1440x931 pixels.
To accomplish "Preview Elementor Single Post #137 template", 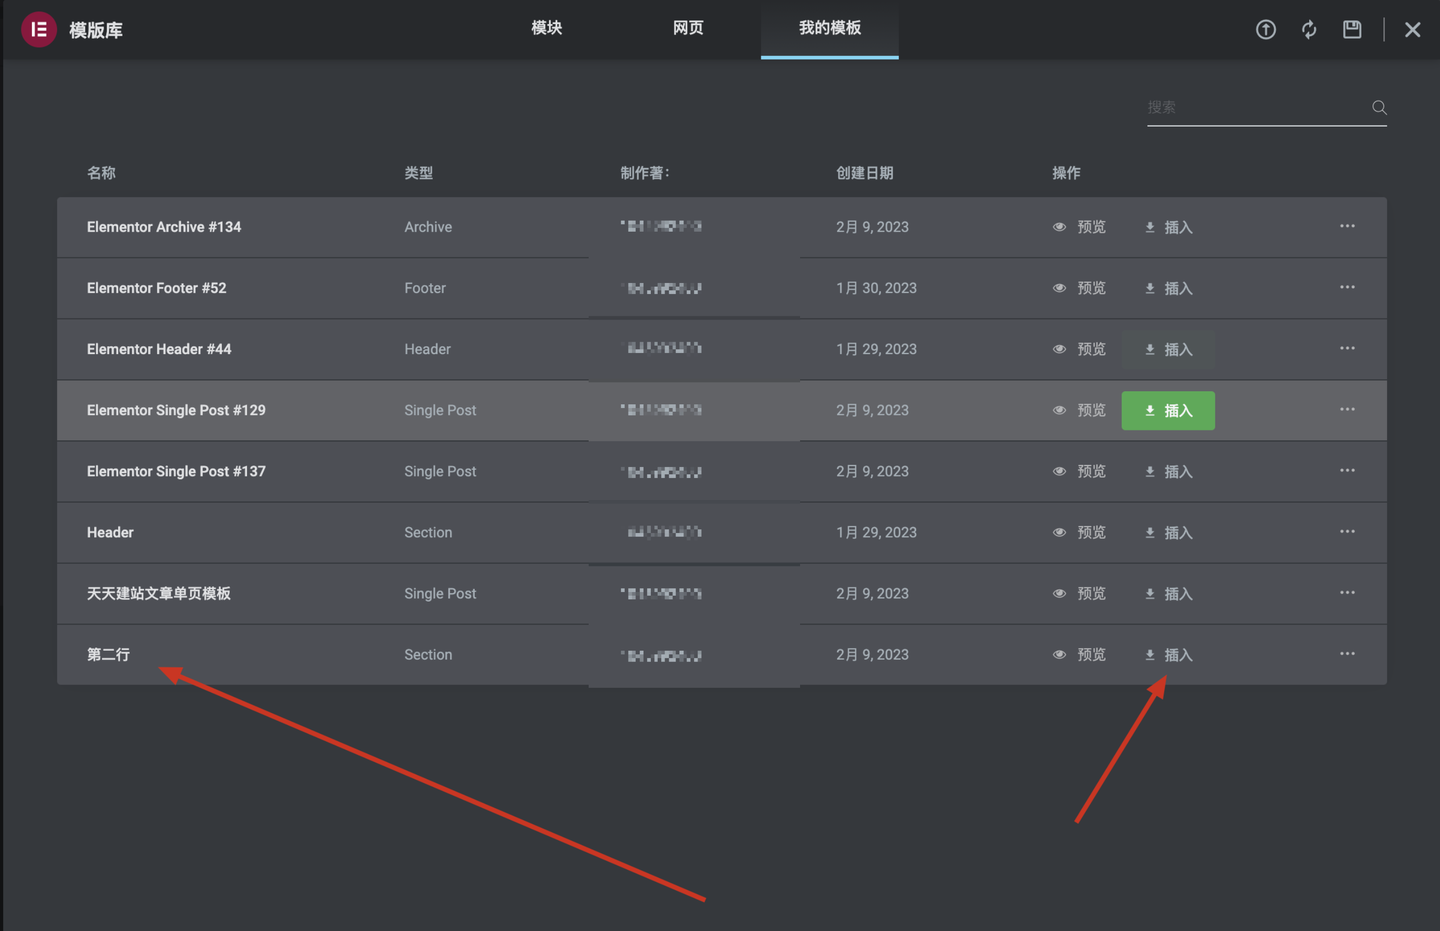I will click(x=1079, y=471).
